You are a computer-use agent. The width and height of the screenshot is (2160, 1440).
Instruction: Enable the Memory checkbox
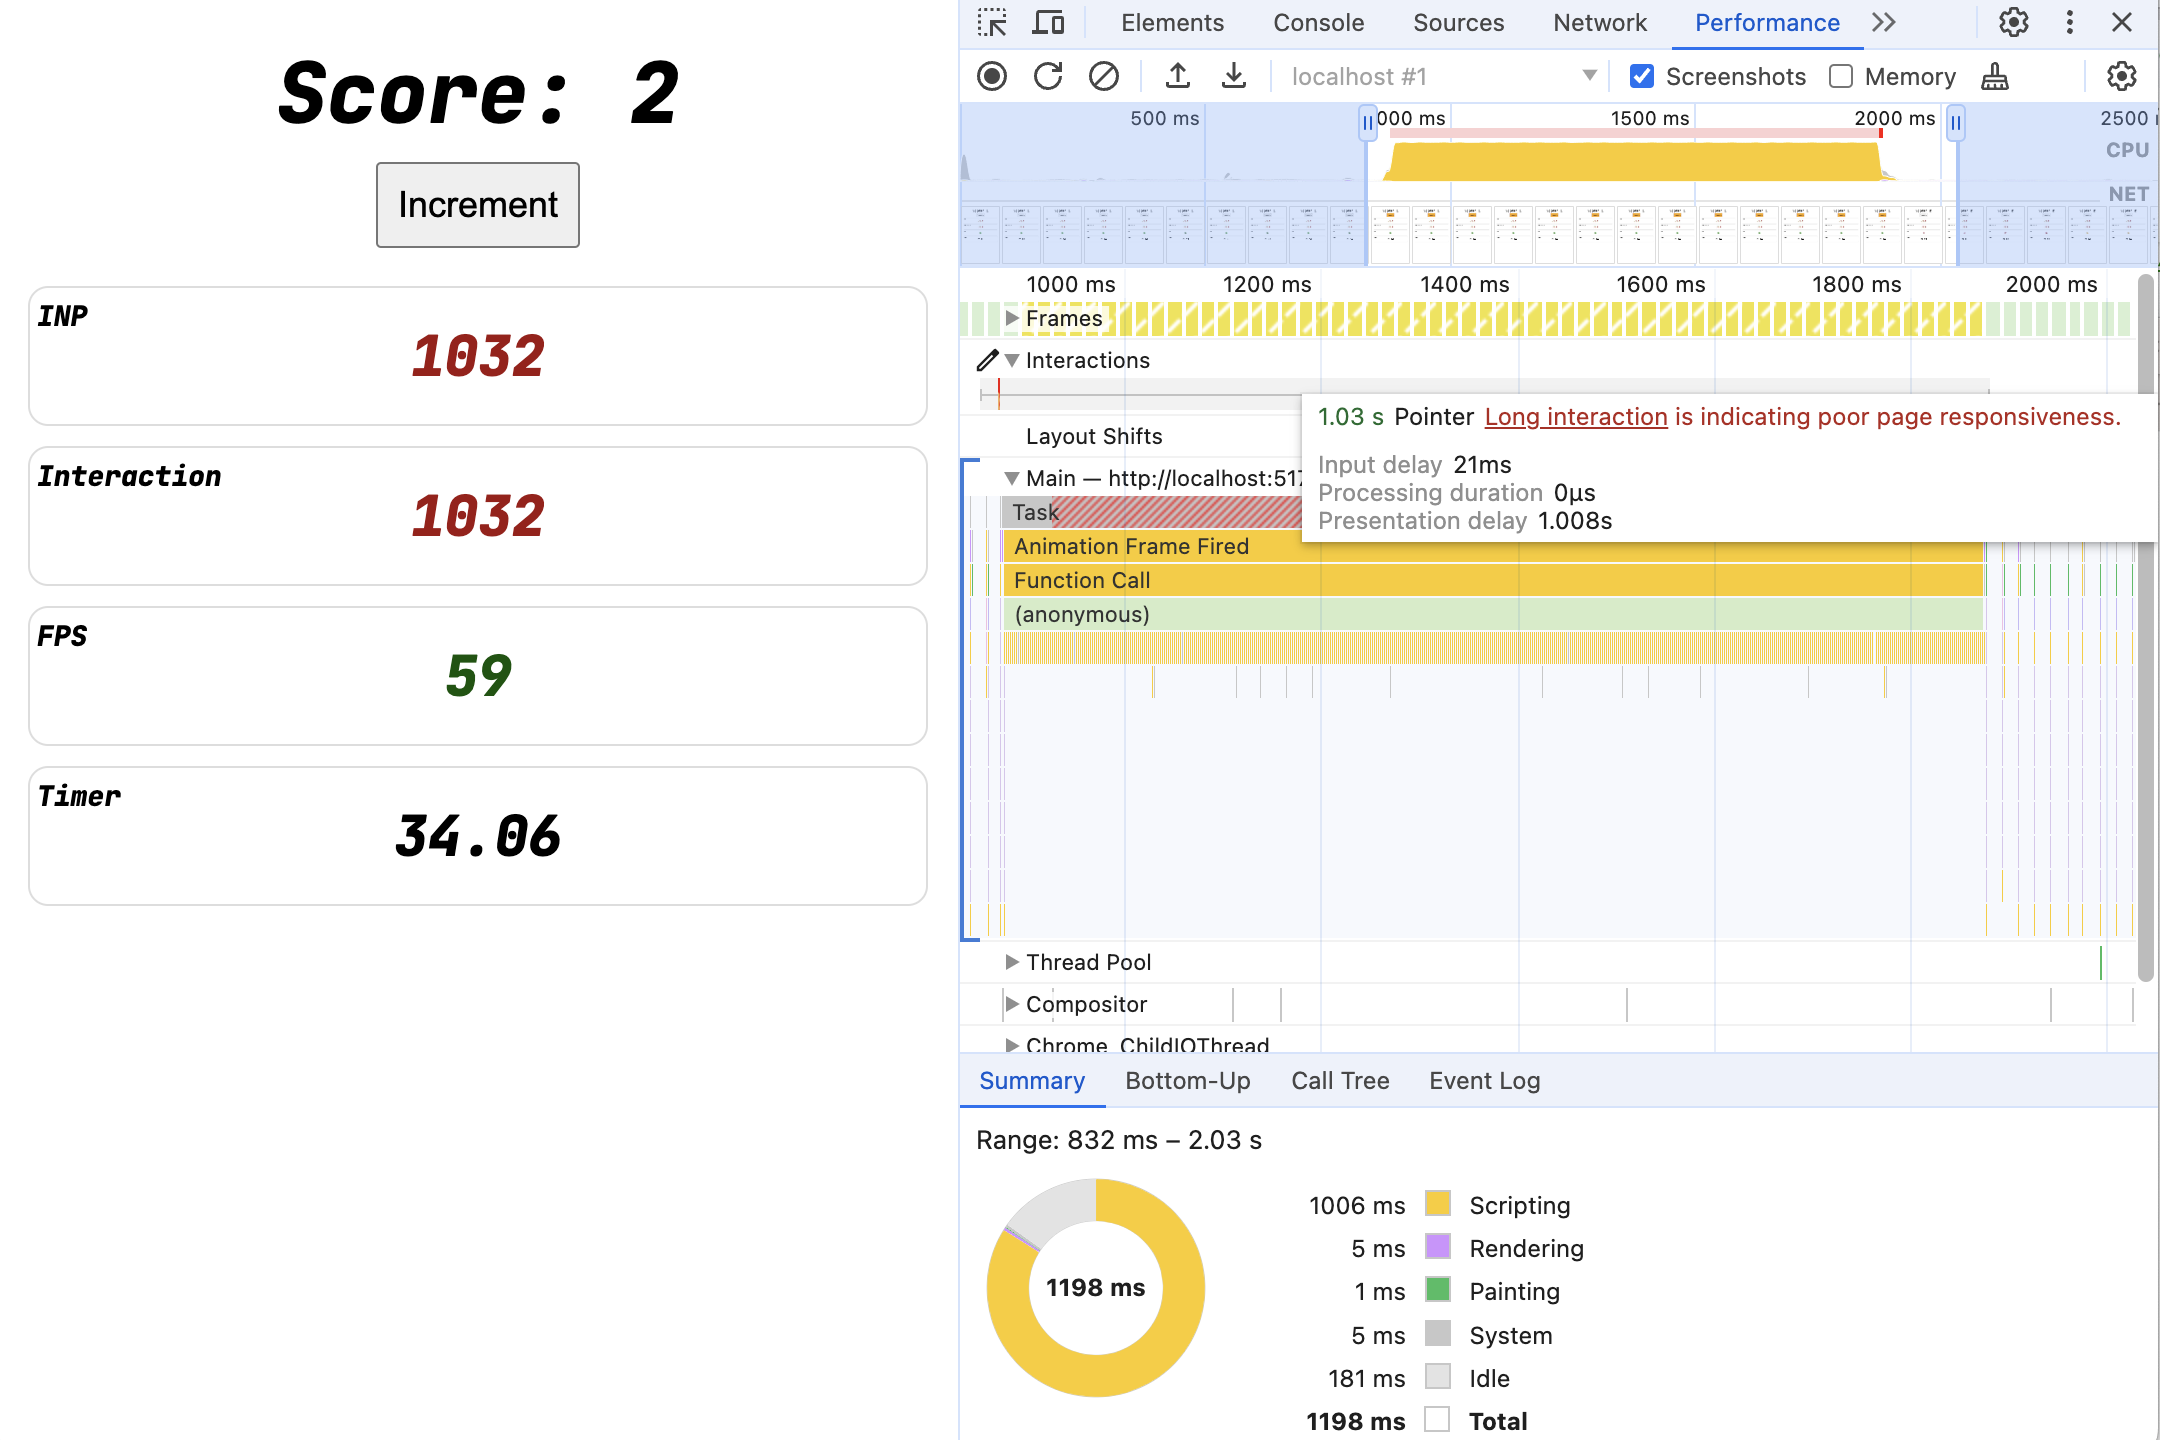[1843, 76]
